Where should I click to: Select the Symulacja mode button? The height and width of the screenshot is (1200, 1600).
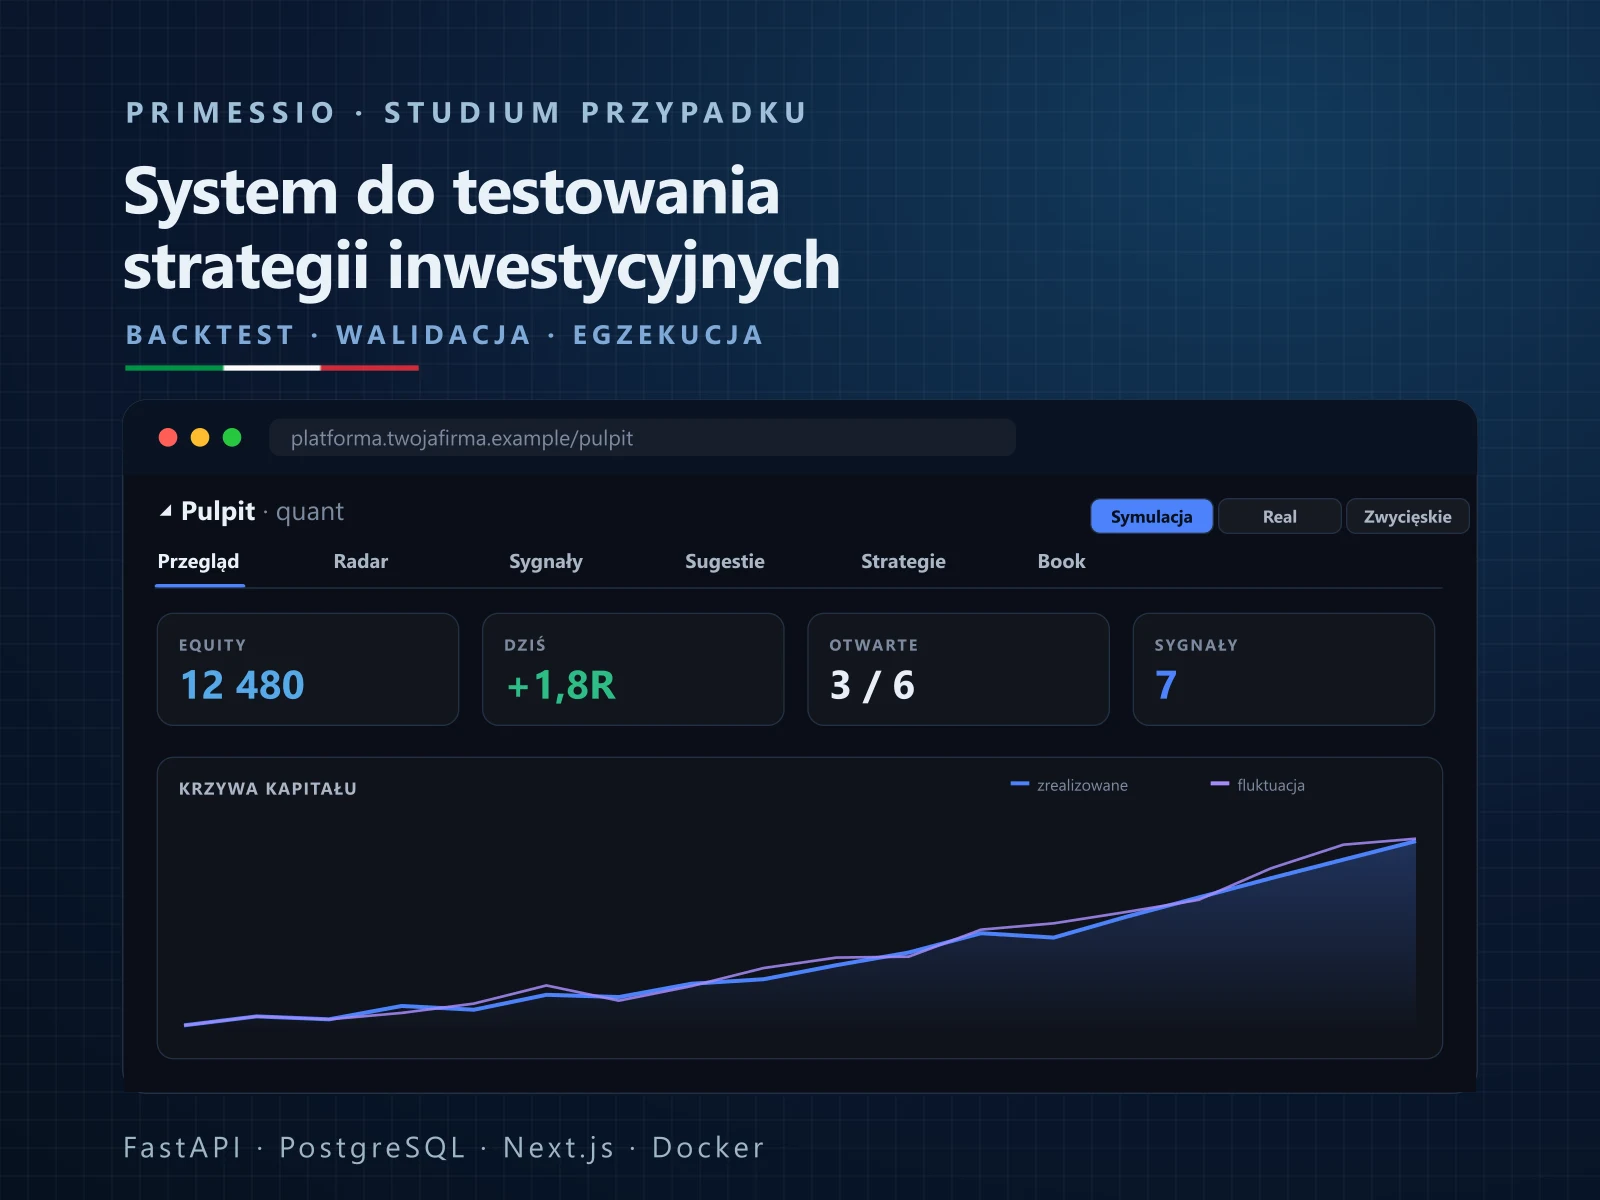pos(1151,516)
